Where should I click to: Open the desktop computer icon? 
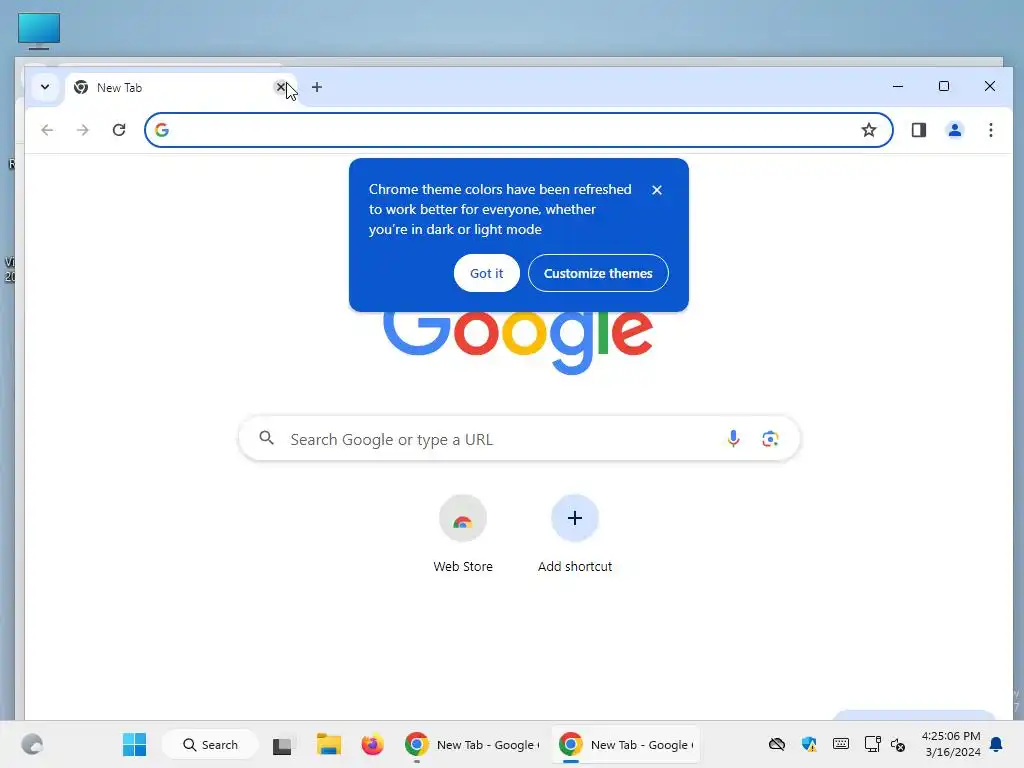pos(39,31)
